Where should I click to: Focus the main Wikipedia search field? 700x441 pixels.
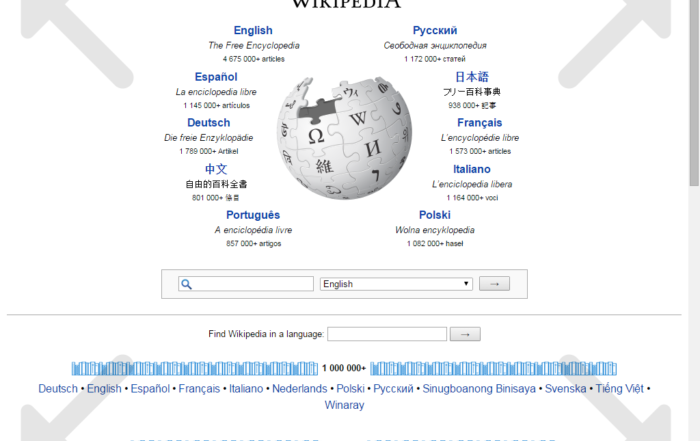point(246,284)
